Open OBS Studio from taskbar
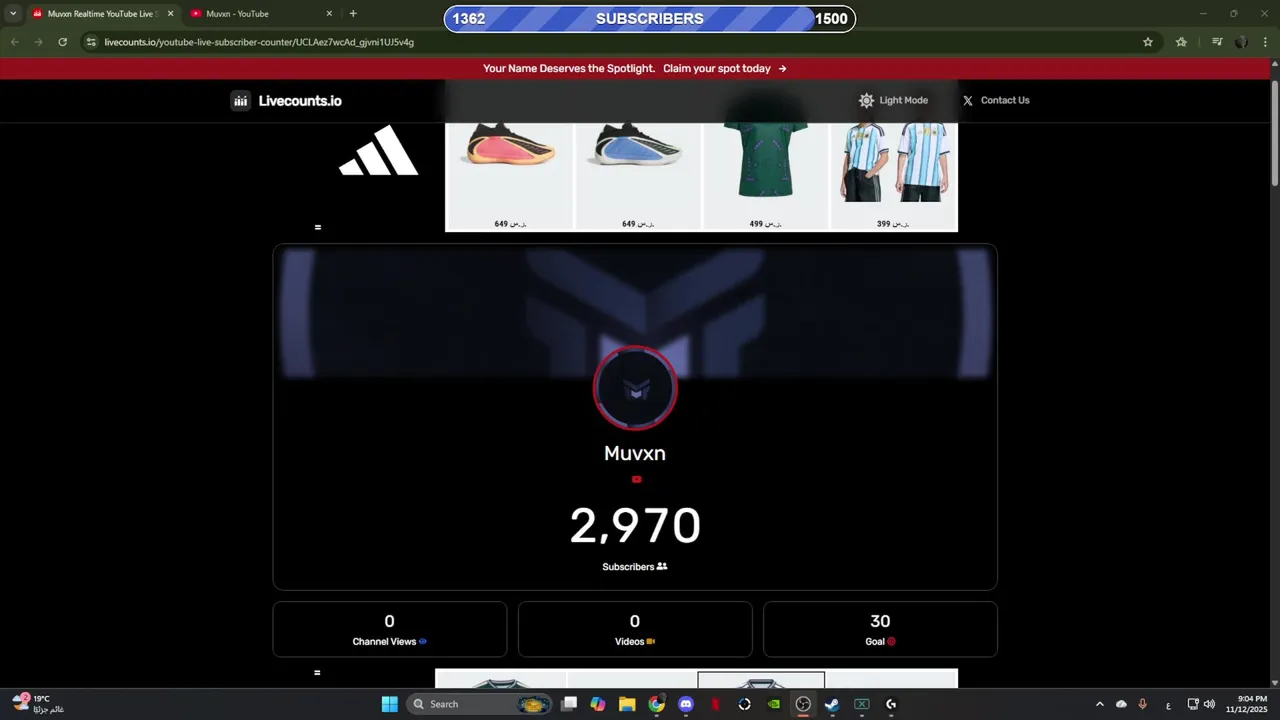This screenshot has height=720, width=1280. point(803,704)
